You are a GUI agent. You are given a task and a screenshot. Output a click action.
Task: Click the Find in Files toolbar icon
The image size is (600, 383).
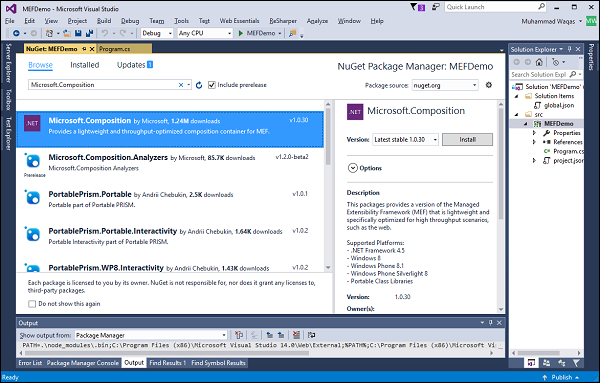pos(293,33)
